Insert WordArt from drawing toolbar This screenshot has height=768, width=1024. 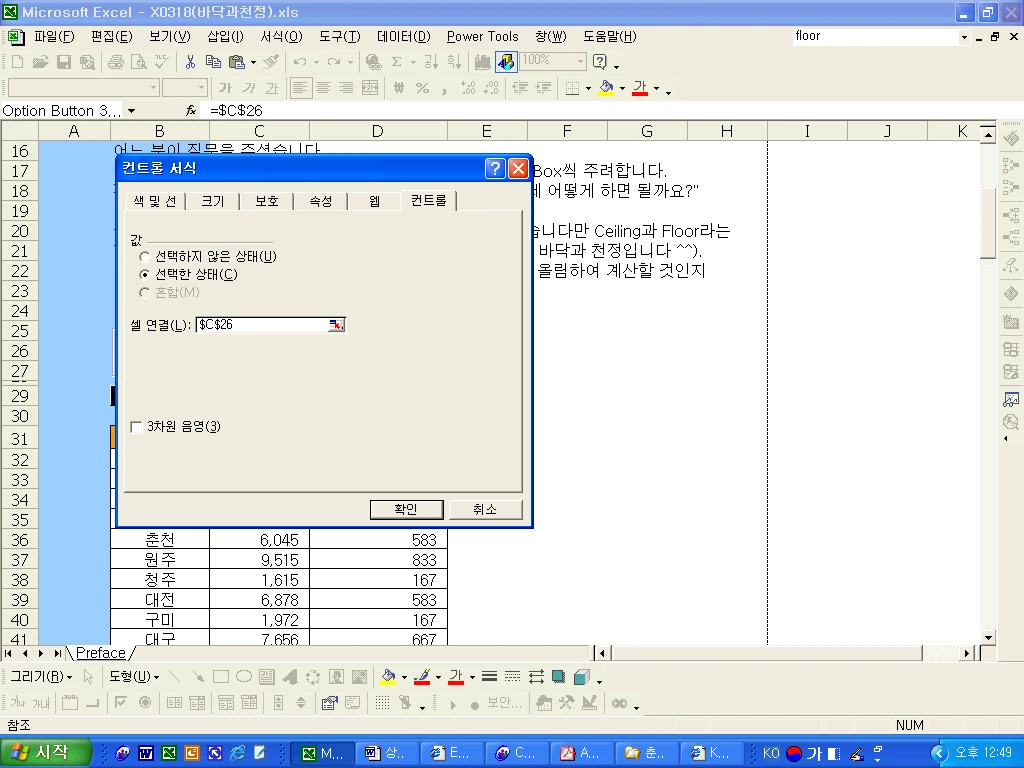(x=290, y=677)
